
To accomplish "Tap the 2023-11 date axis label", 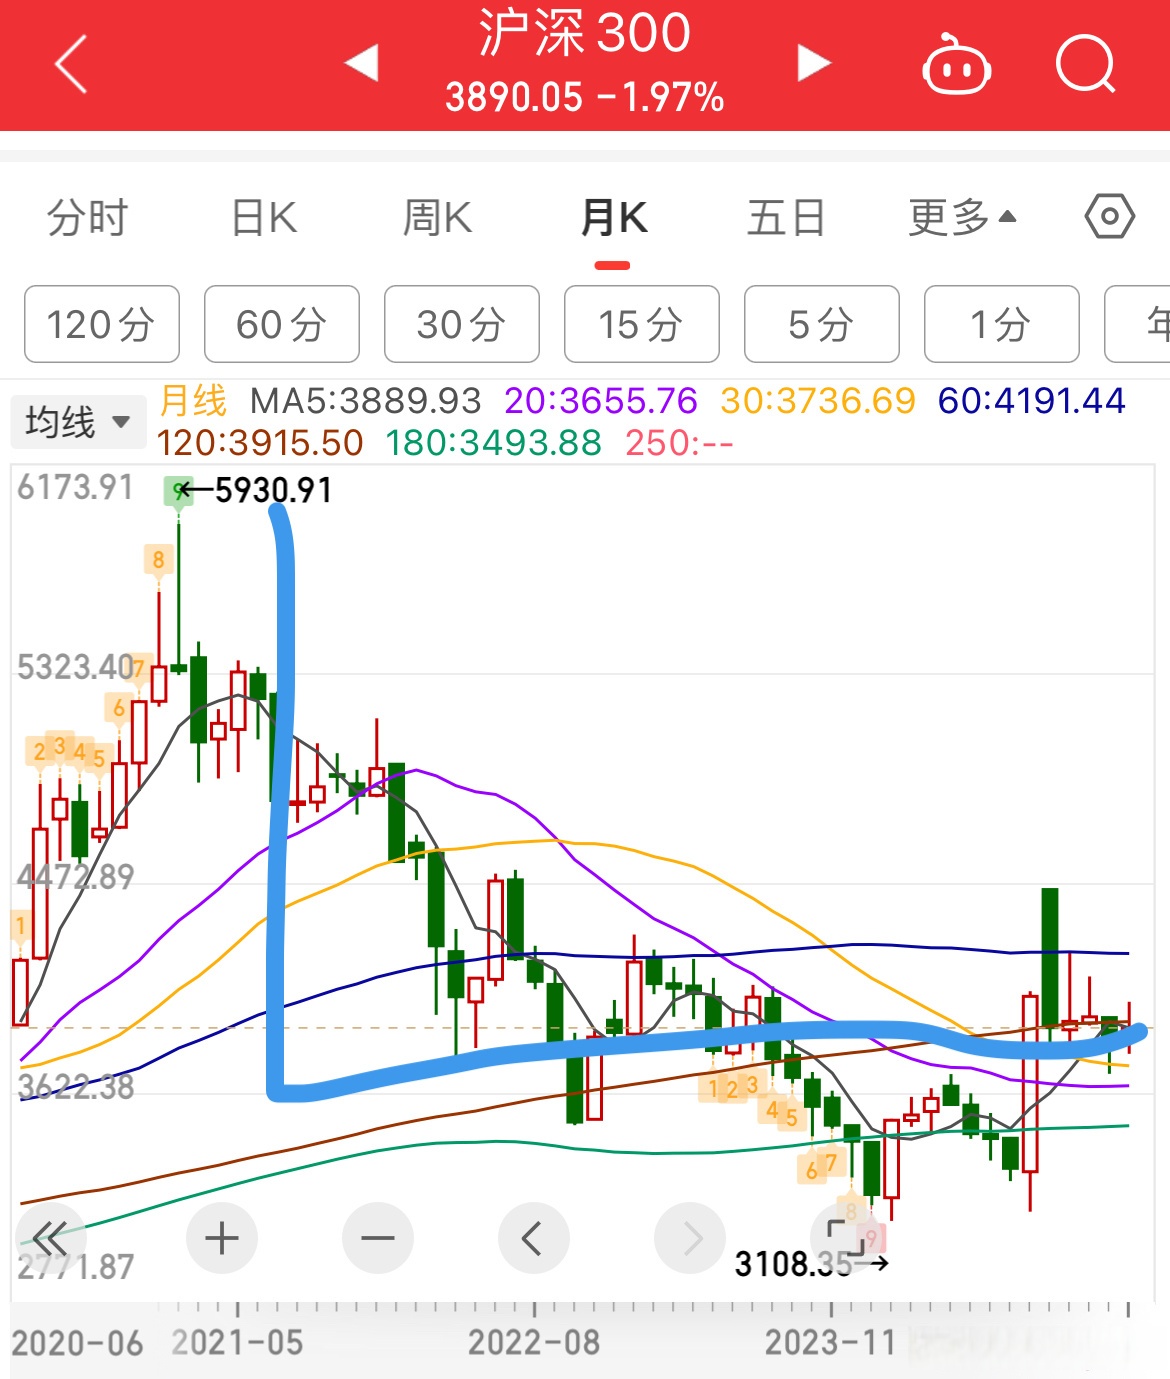I will click(x=830, y=1342).
